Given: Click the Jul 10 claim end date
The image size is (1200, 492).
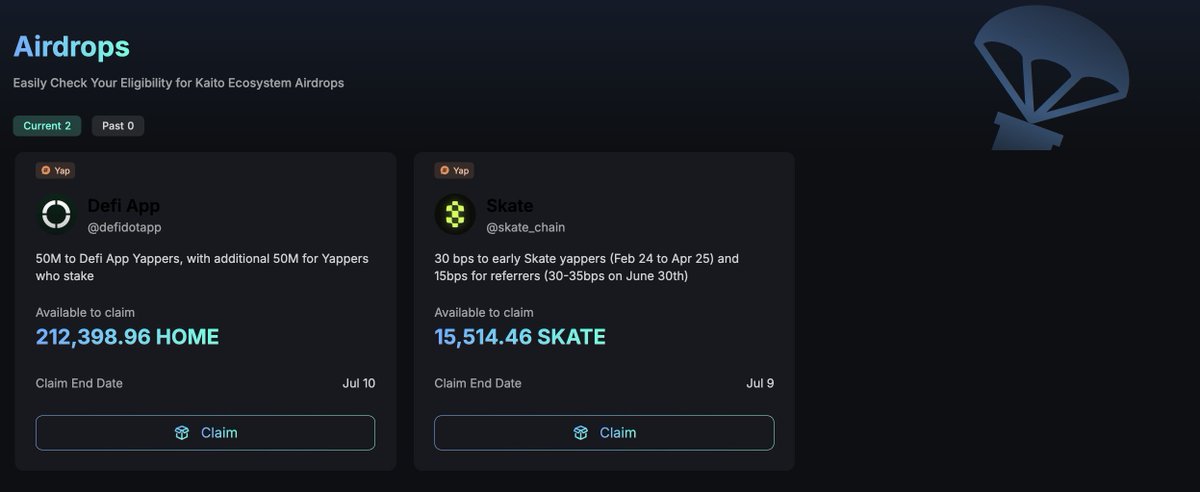Looking at the screenshot, I should 357,383.
